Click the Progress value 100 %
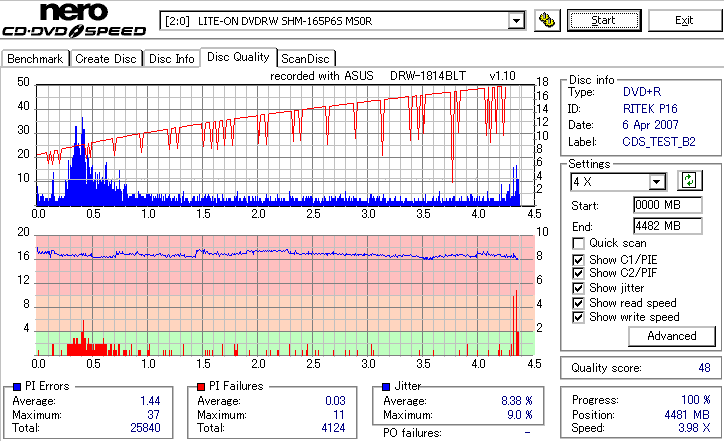 pos(696,400)
